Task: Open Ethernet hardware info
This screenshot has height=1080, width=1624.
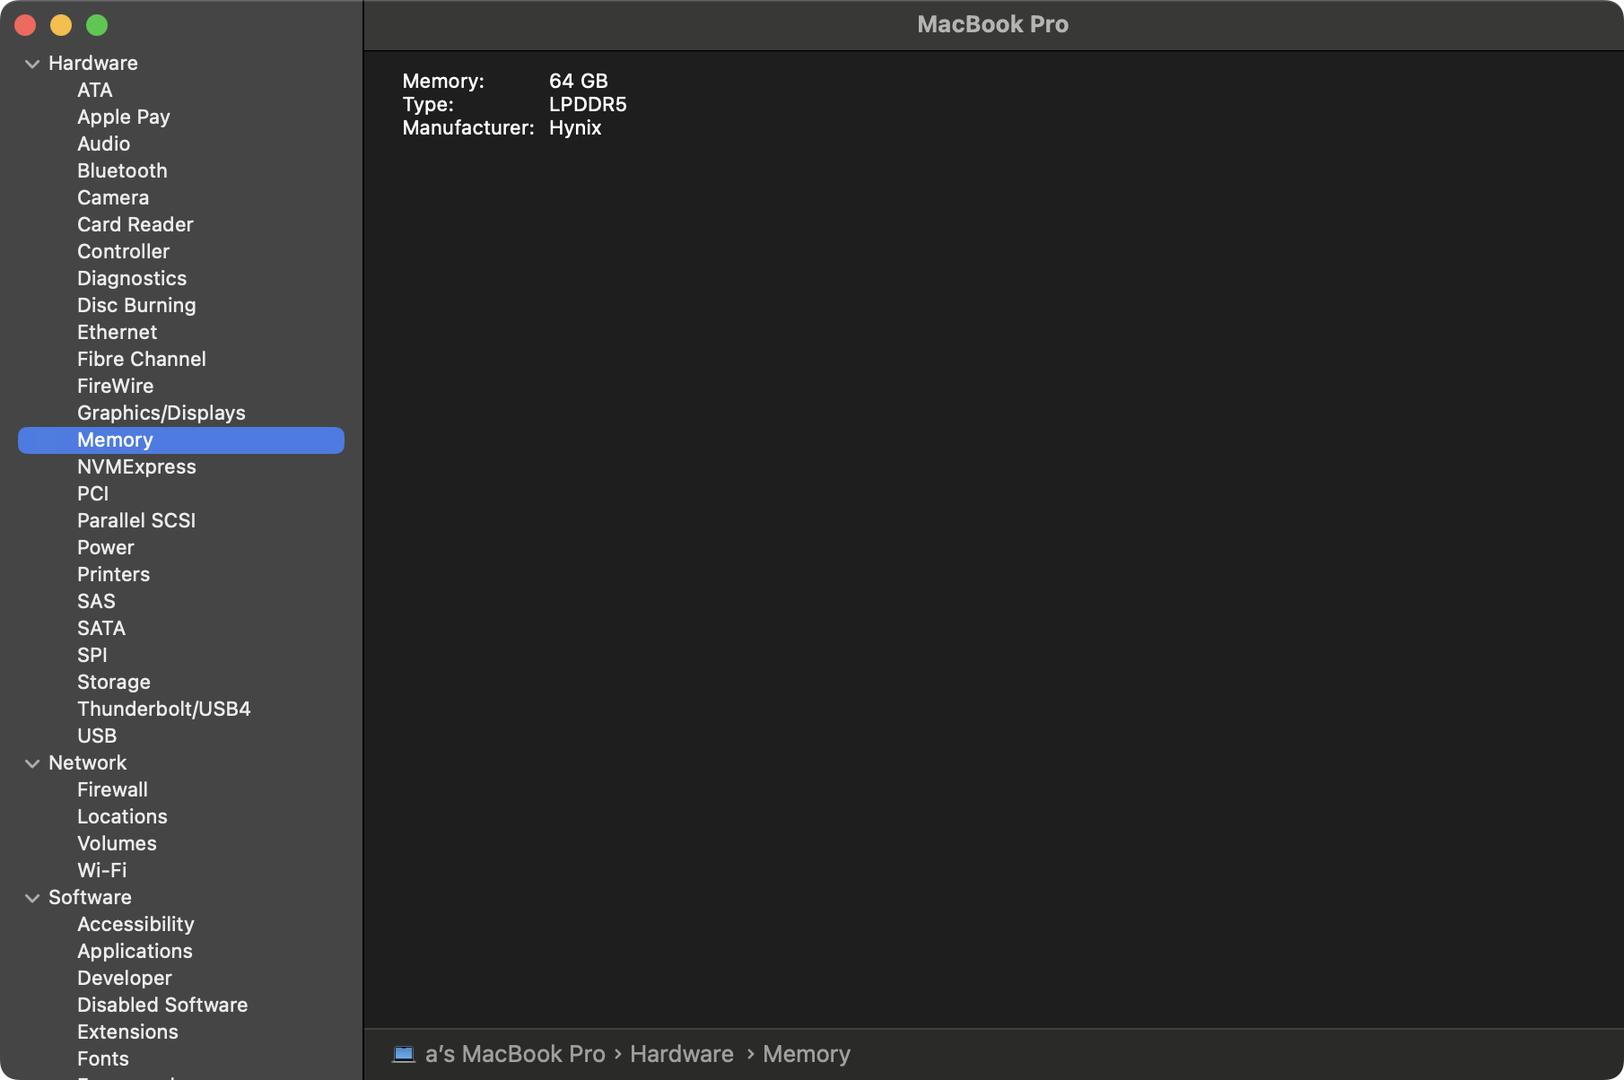Action: click(117, 333)
